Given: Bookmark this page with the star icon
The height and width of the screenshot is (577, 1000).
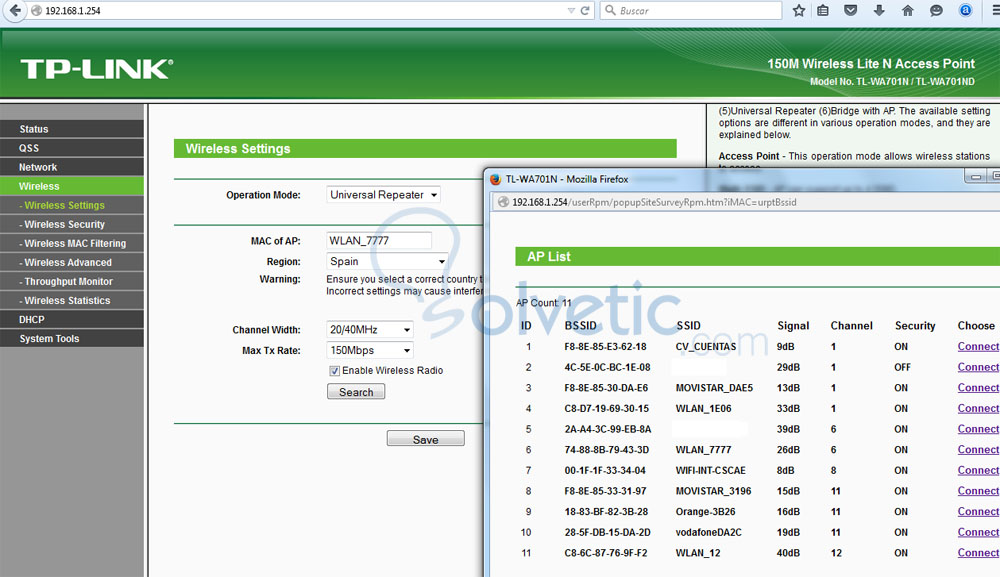Looking at the screenshot, I should (798, 10).
